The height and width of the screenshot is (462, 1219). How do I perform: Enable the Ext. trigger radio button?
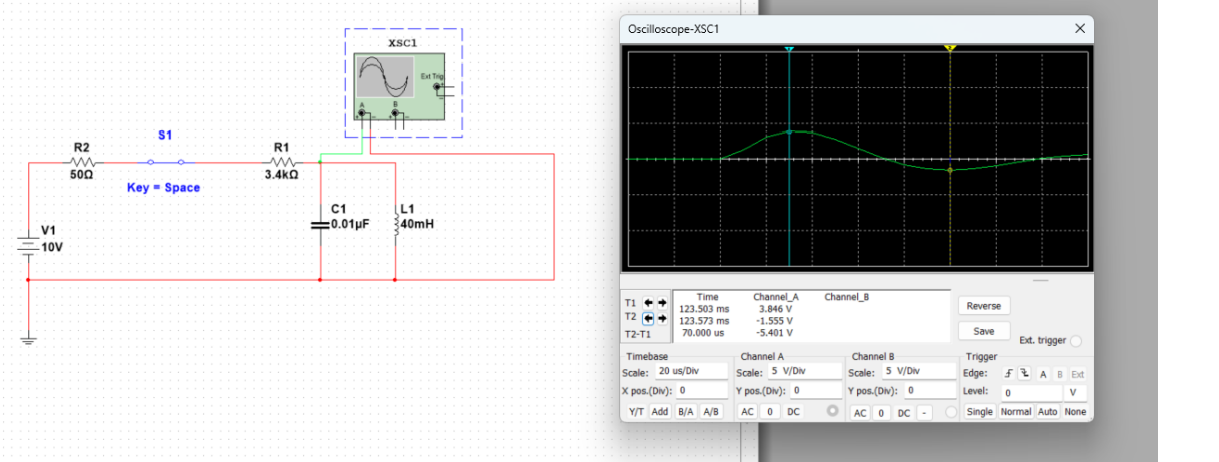pyautogui.click(x=1076, y=341)
